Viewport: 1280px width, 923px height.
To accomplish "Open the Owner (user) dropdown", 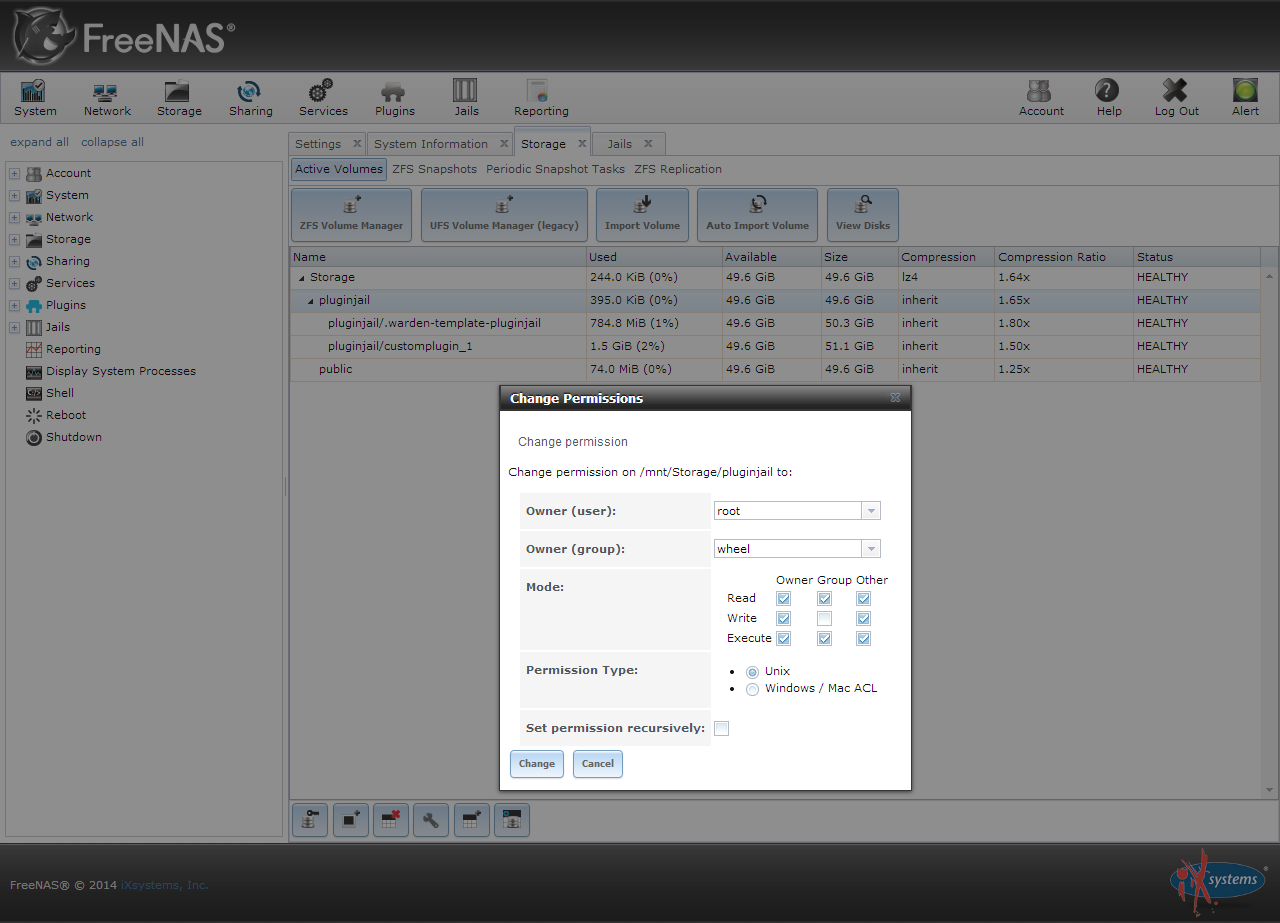I will pyautogui.click(x=871, y=511).
